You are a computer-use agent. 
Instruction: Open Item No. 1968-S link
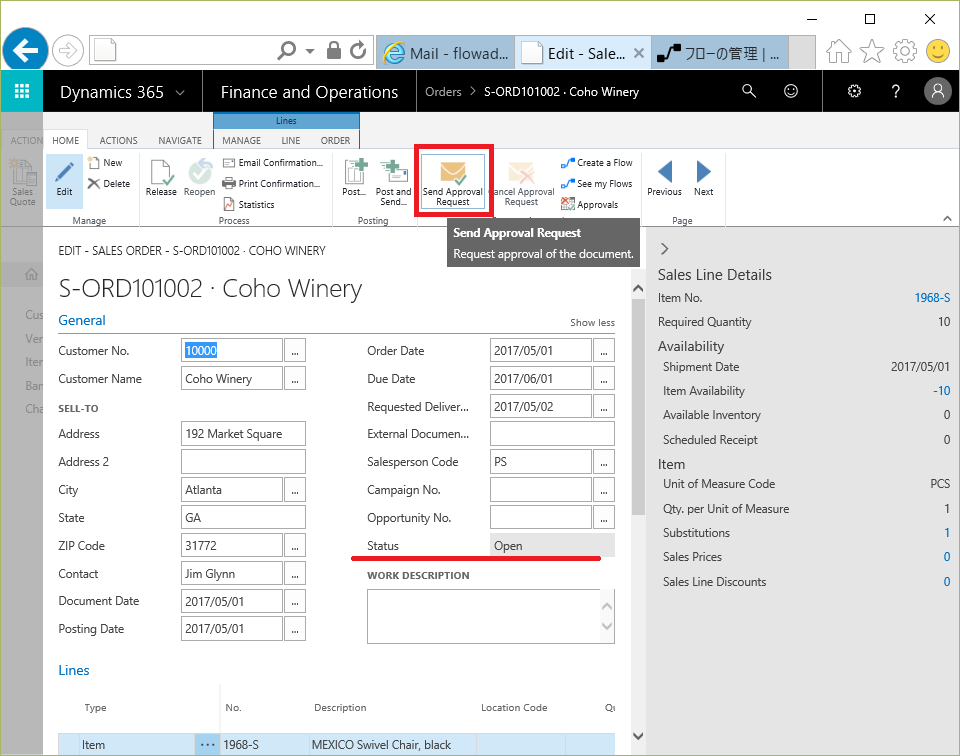(932, 298)
